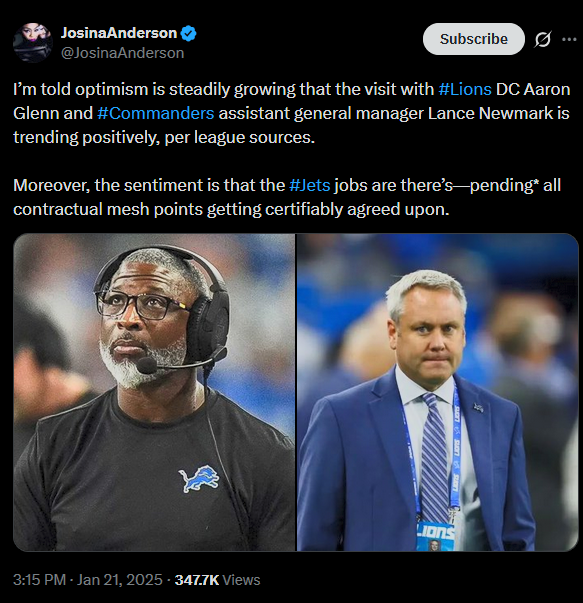The height and width of the screenshot is (603, 583).
Task: Click the word Views beside the count
Action: click(x=242, y=580)
